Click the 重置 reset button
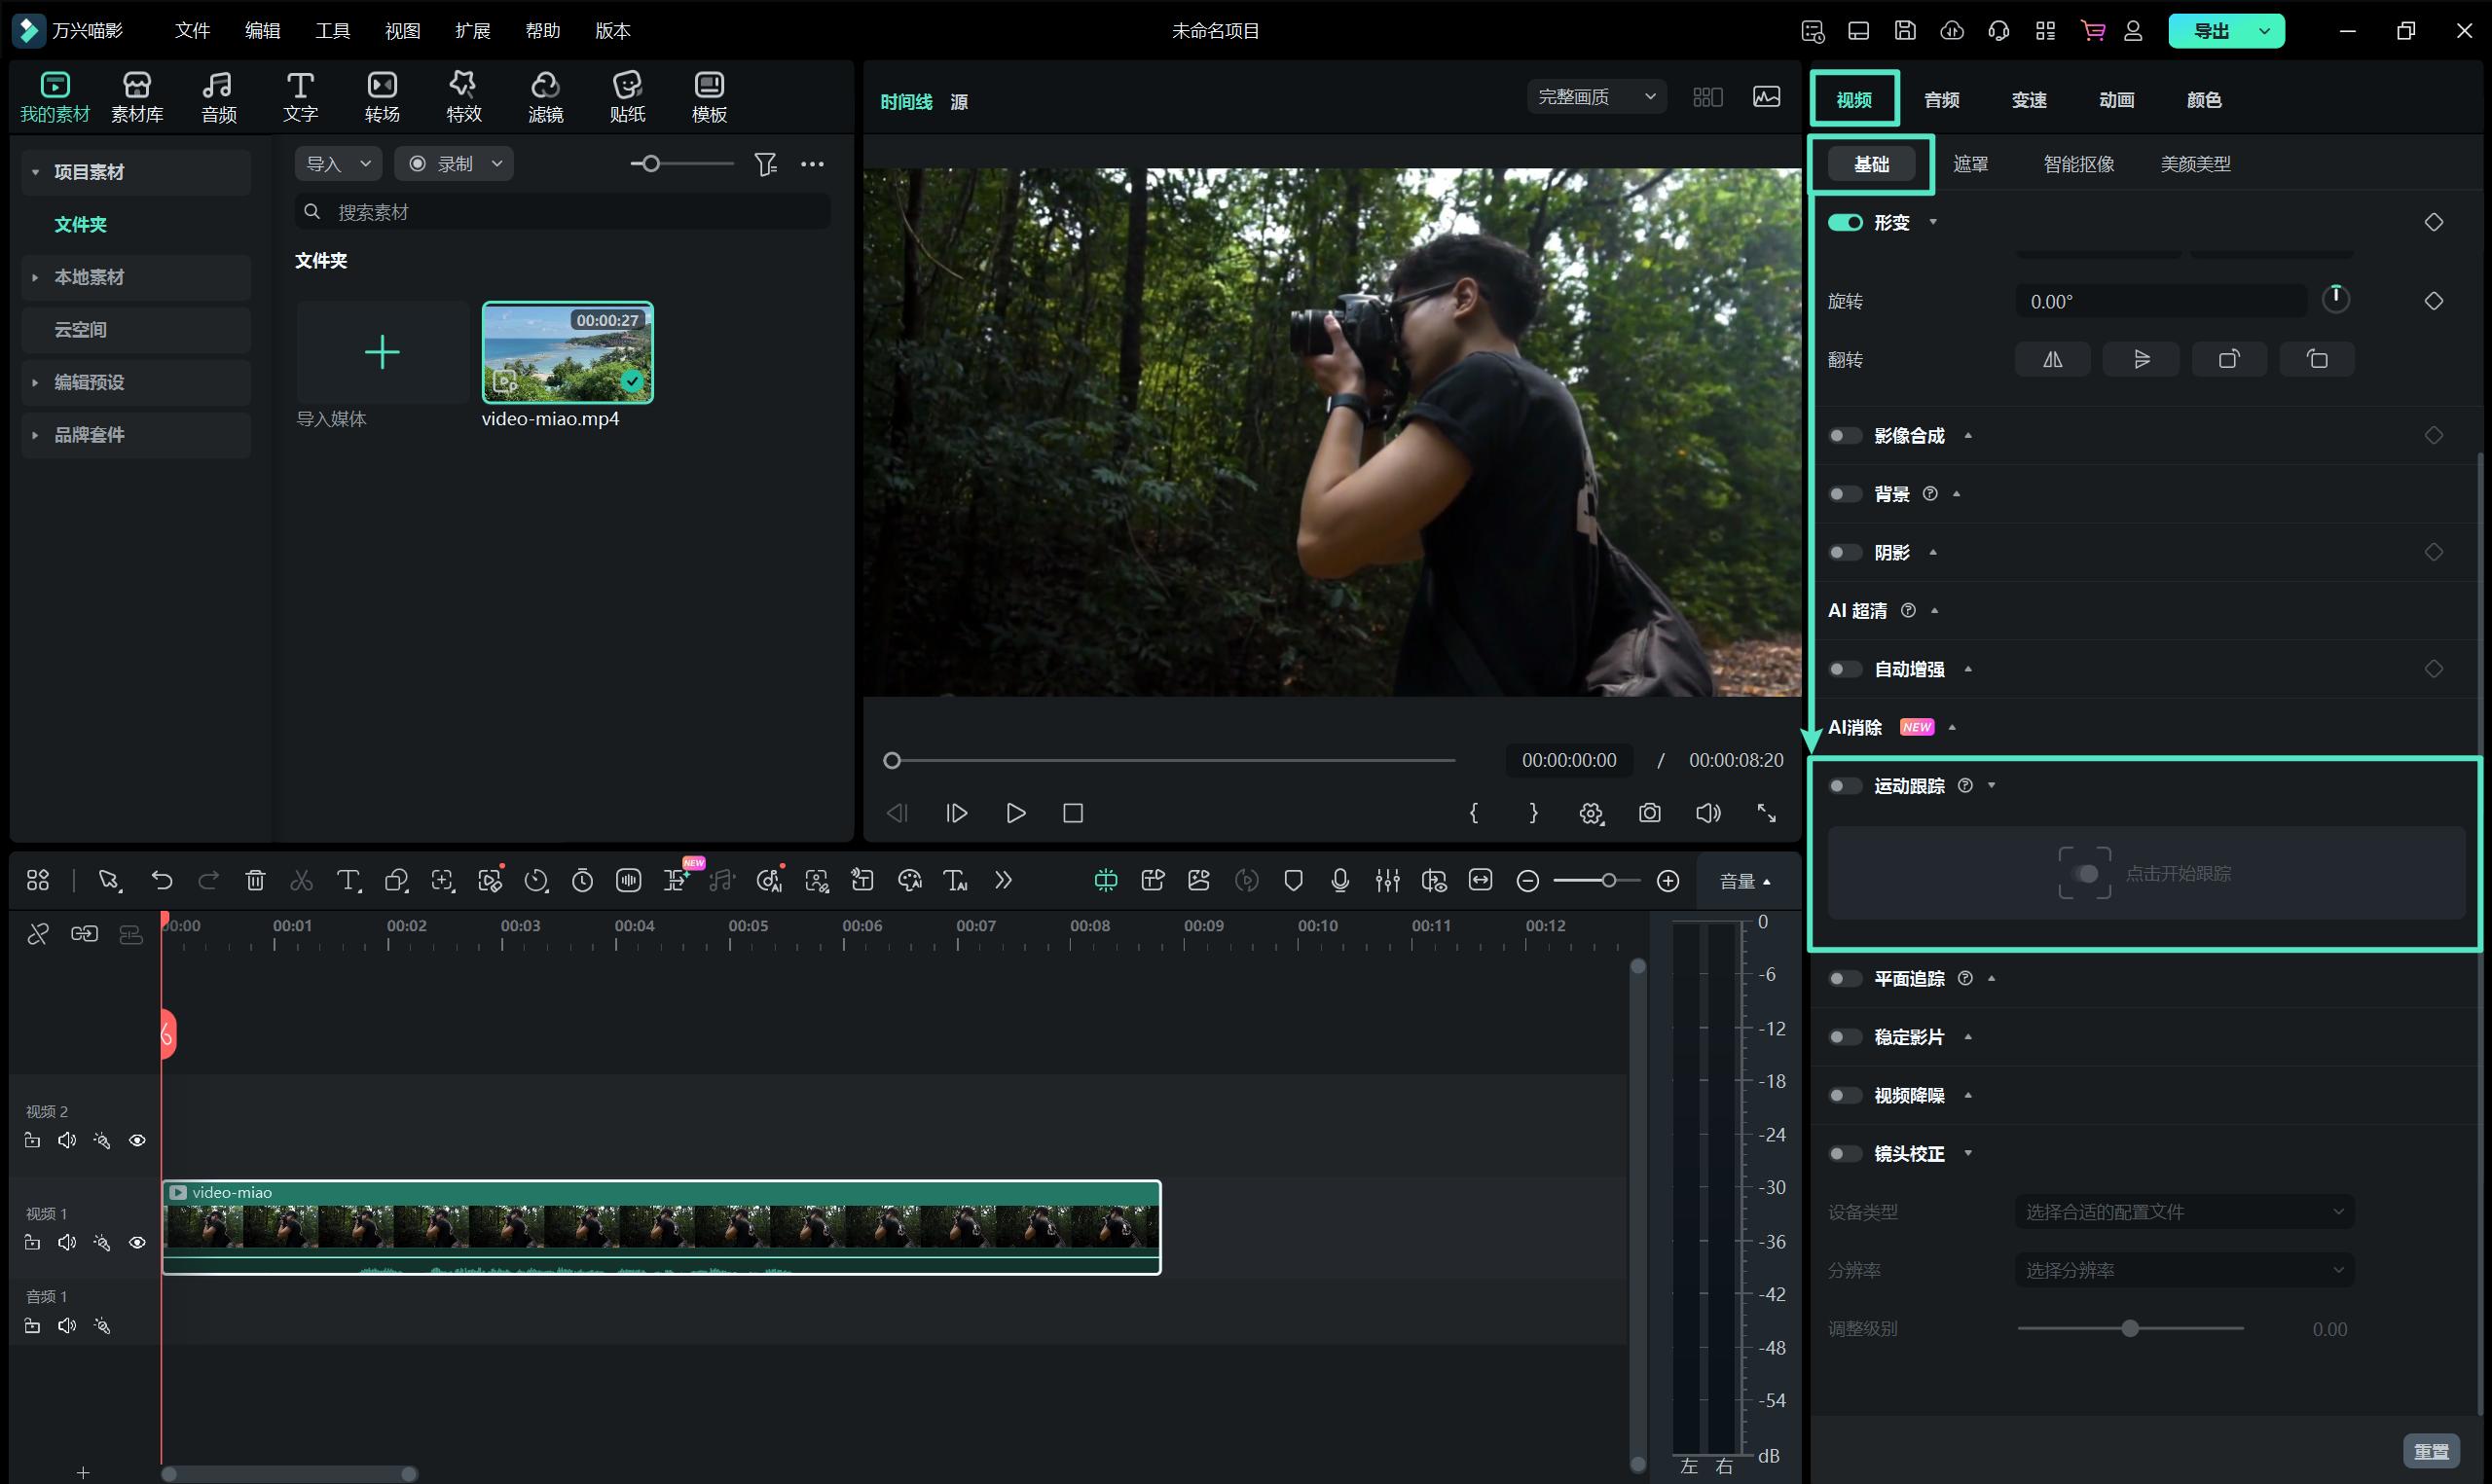The height and width of the screenshot is (1484, 2492). coord(2430,1450)
